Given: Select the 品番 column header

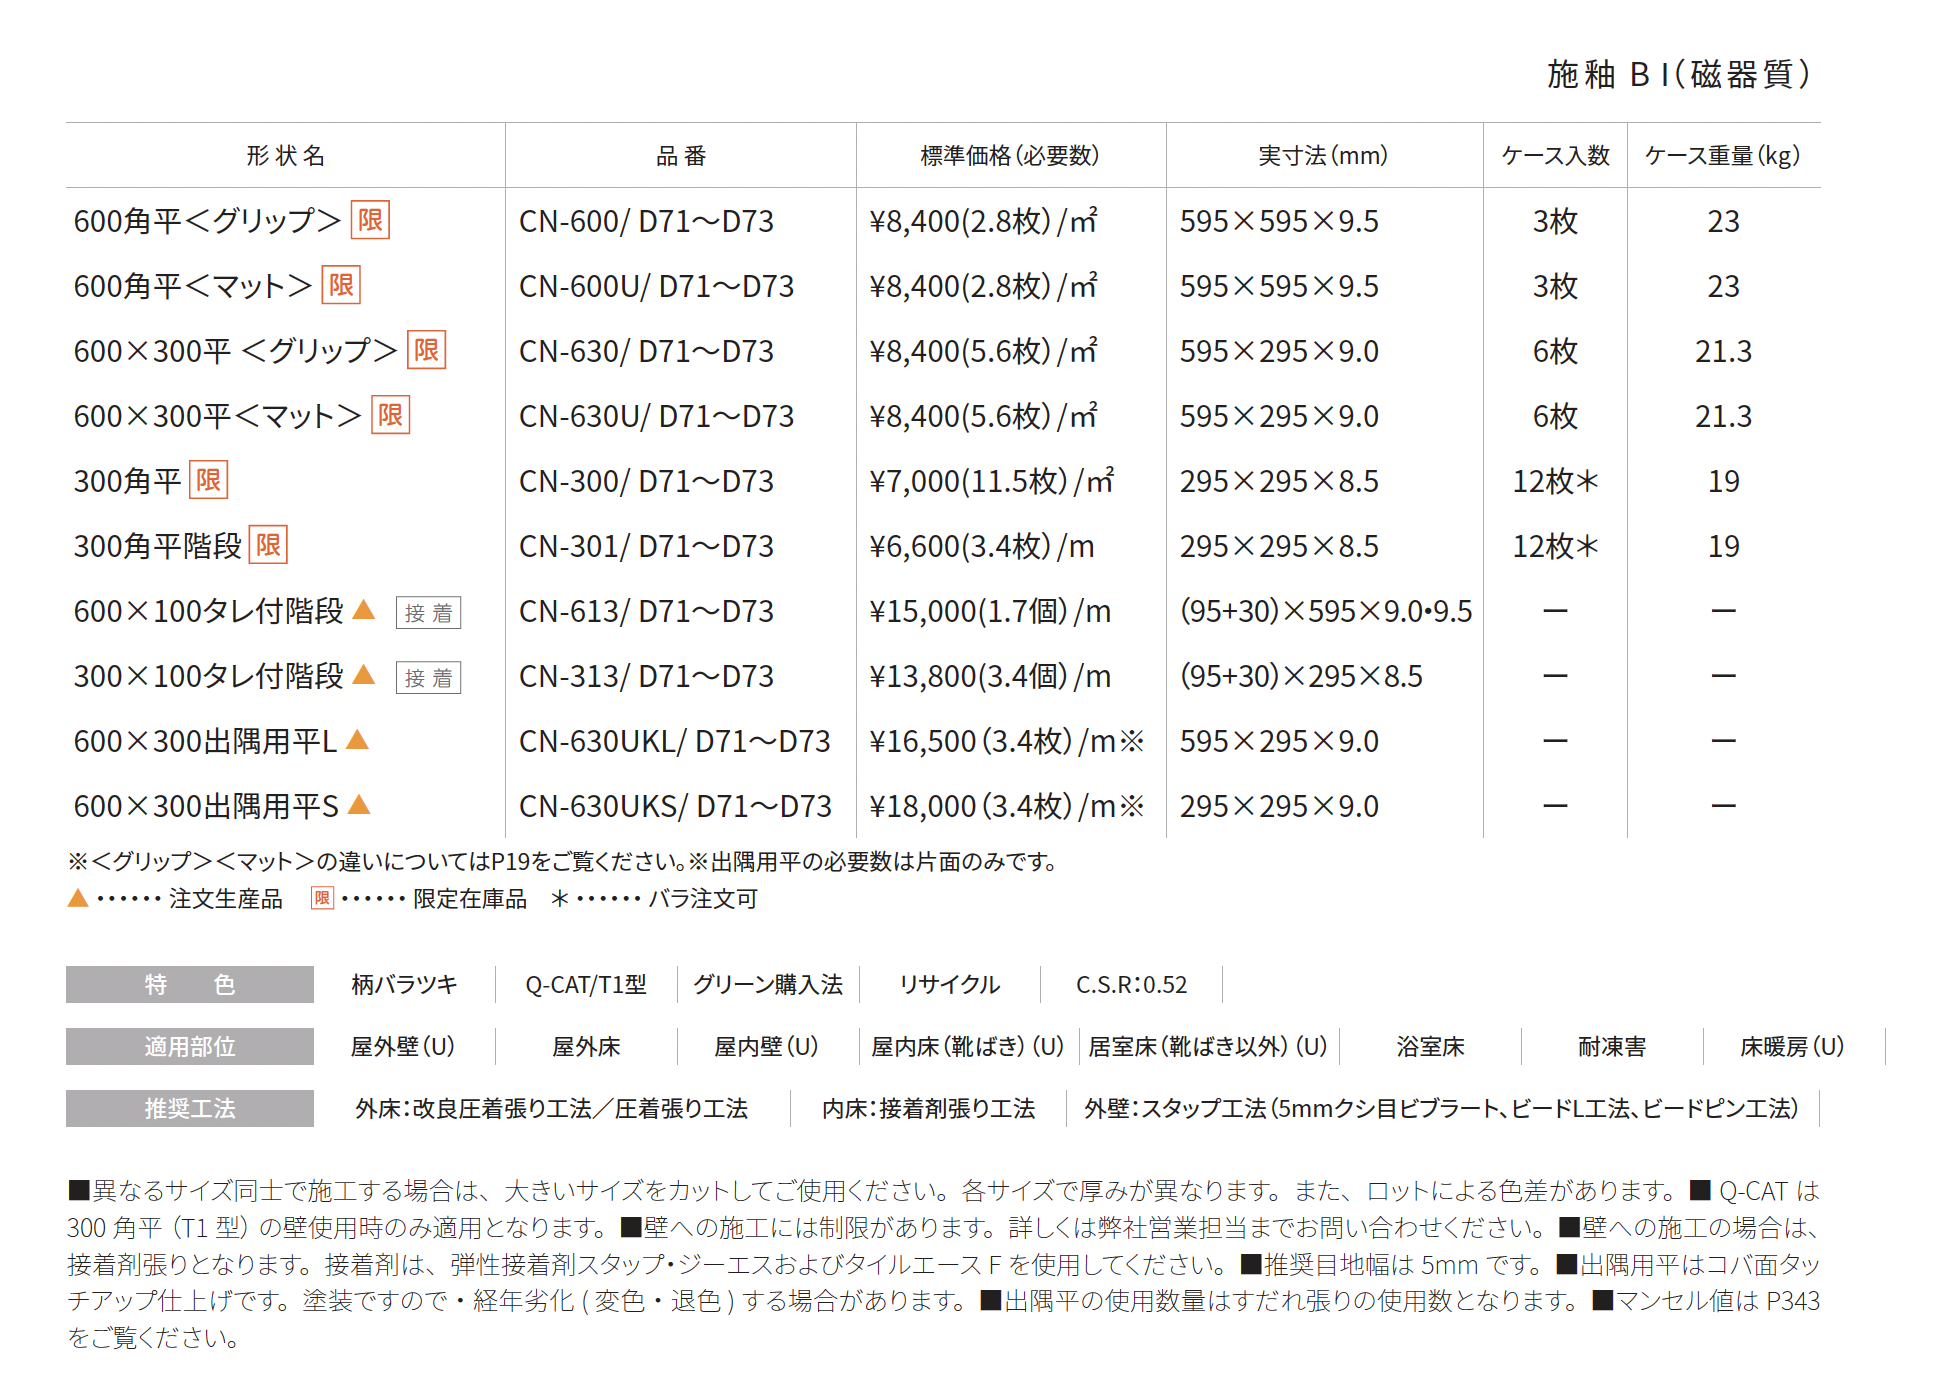Looking at the screenshot, I should click(x=681, y=156).
